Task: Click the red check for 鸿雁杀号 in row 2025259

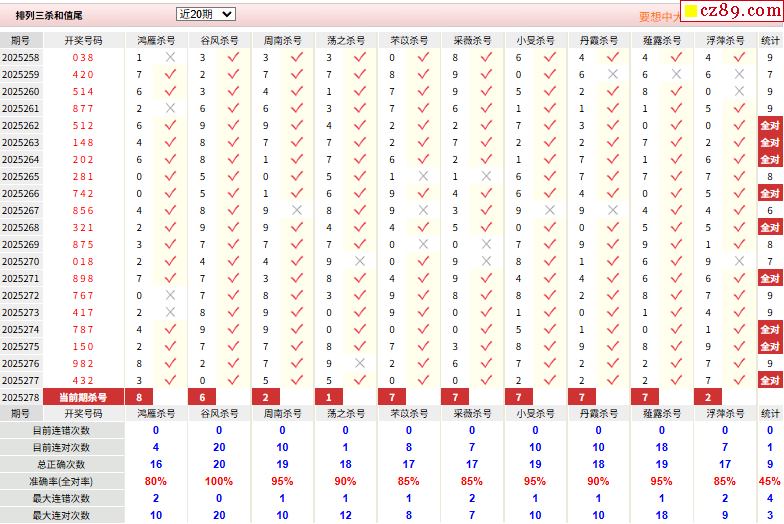Action: [170, 74]
